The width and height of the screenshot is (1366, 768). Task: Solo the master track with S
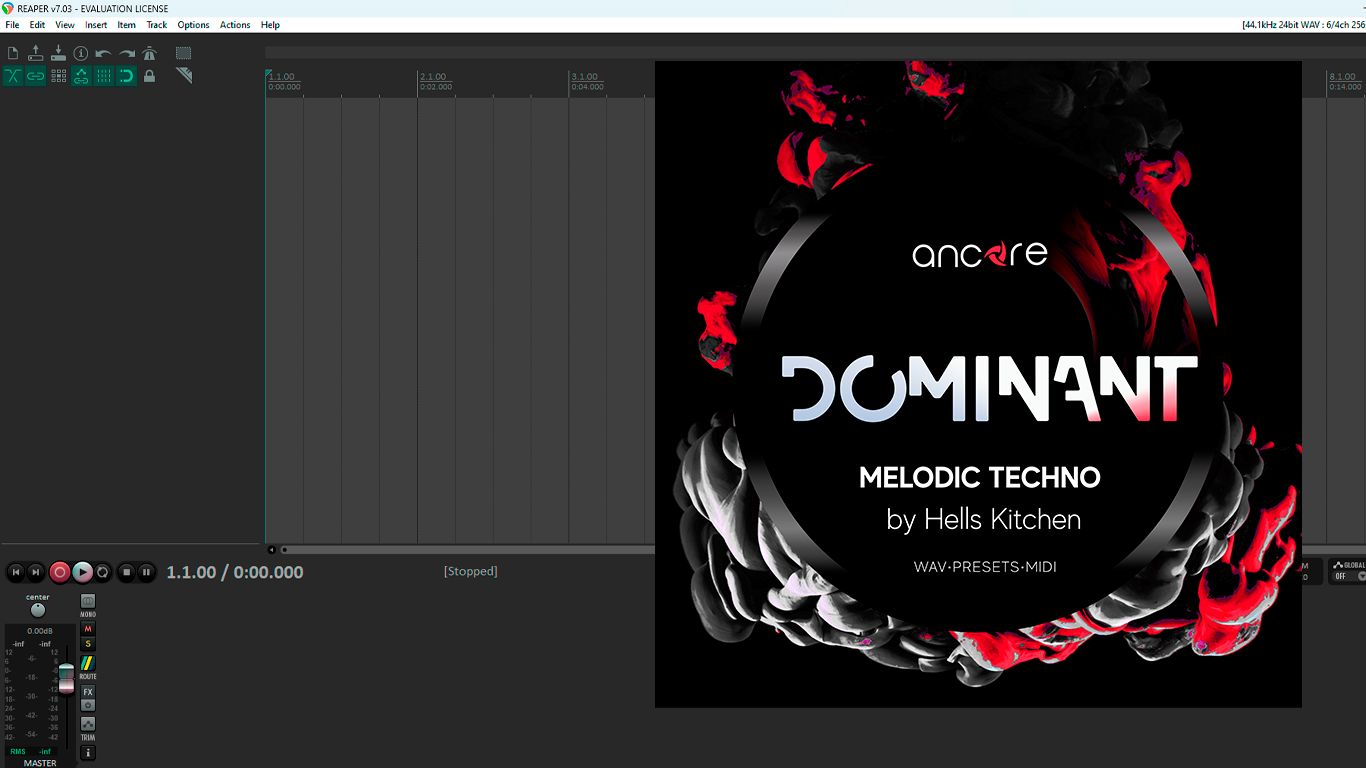click(x=88, y=644)
